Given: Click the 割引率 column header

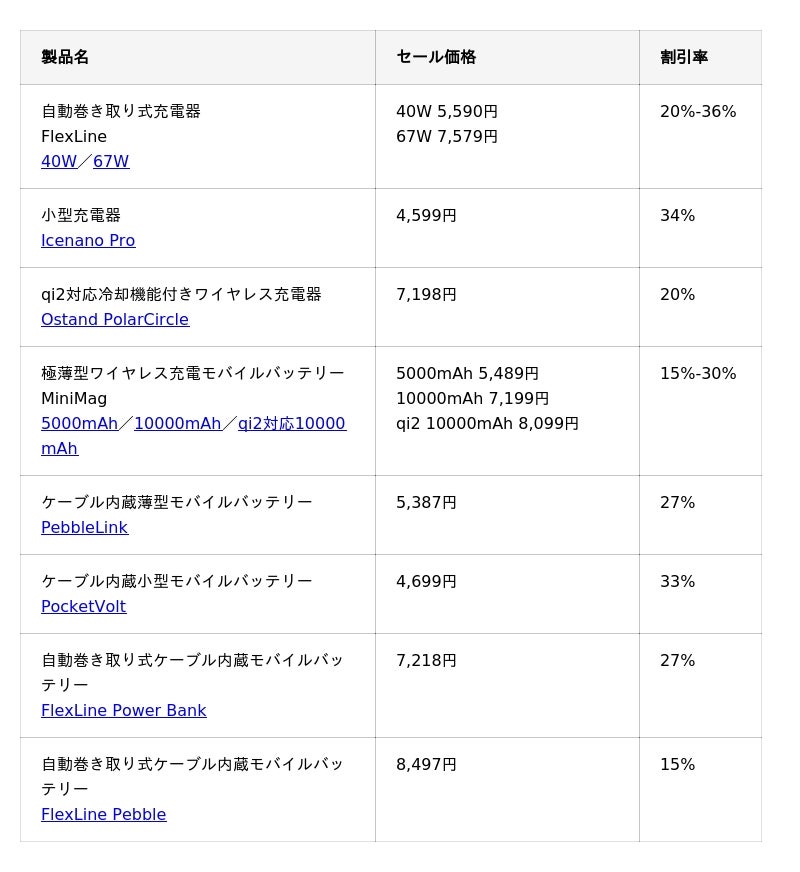Looking at the screenshot, I should click(x=684, y=58).
